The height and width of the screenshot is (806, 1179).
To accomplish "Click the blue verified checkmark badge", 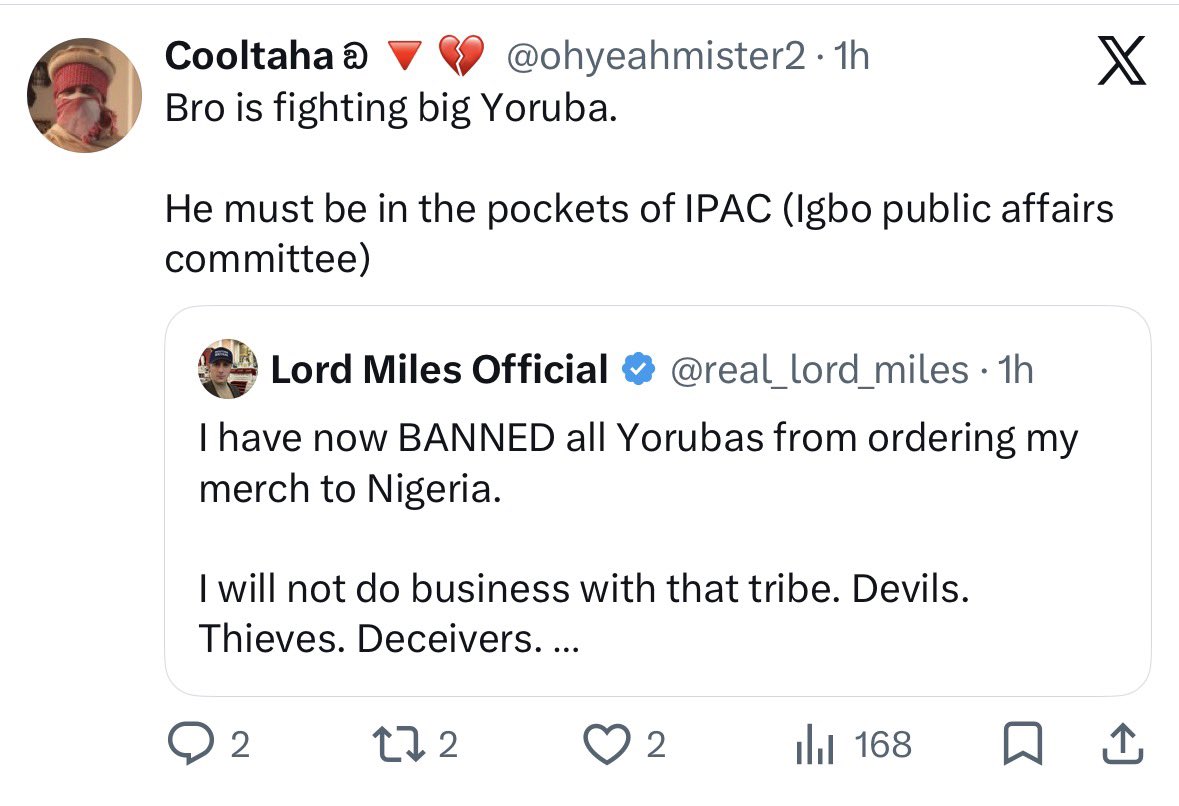I will pyautogui.click(x=638, y=370).
